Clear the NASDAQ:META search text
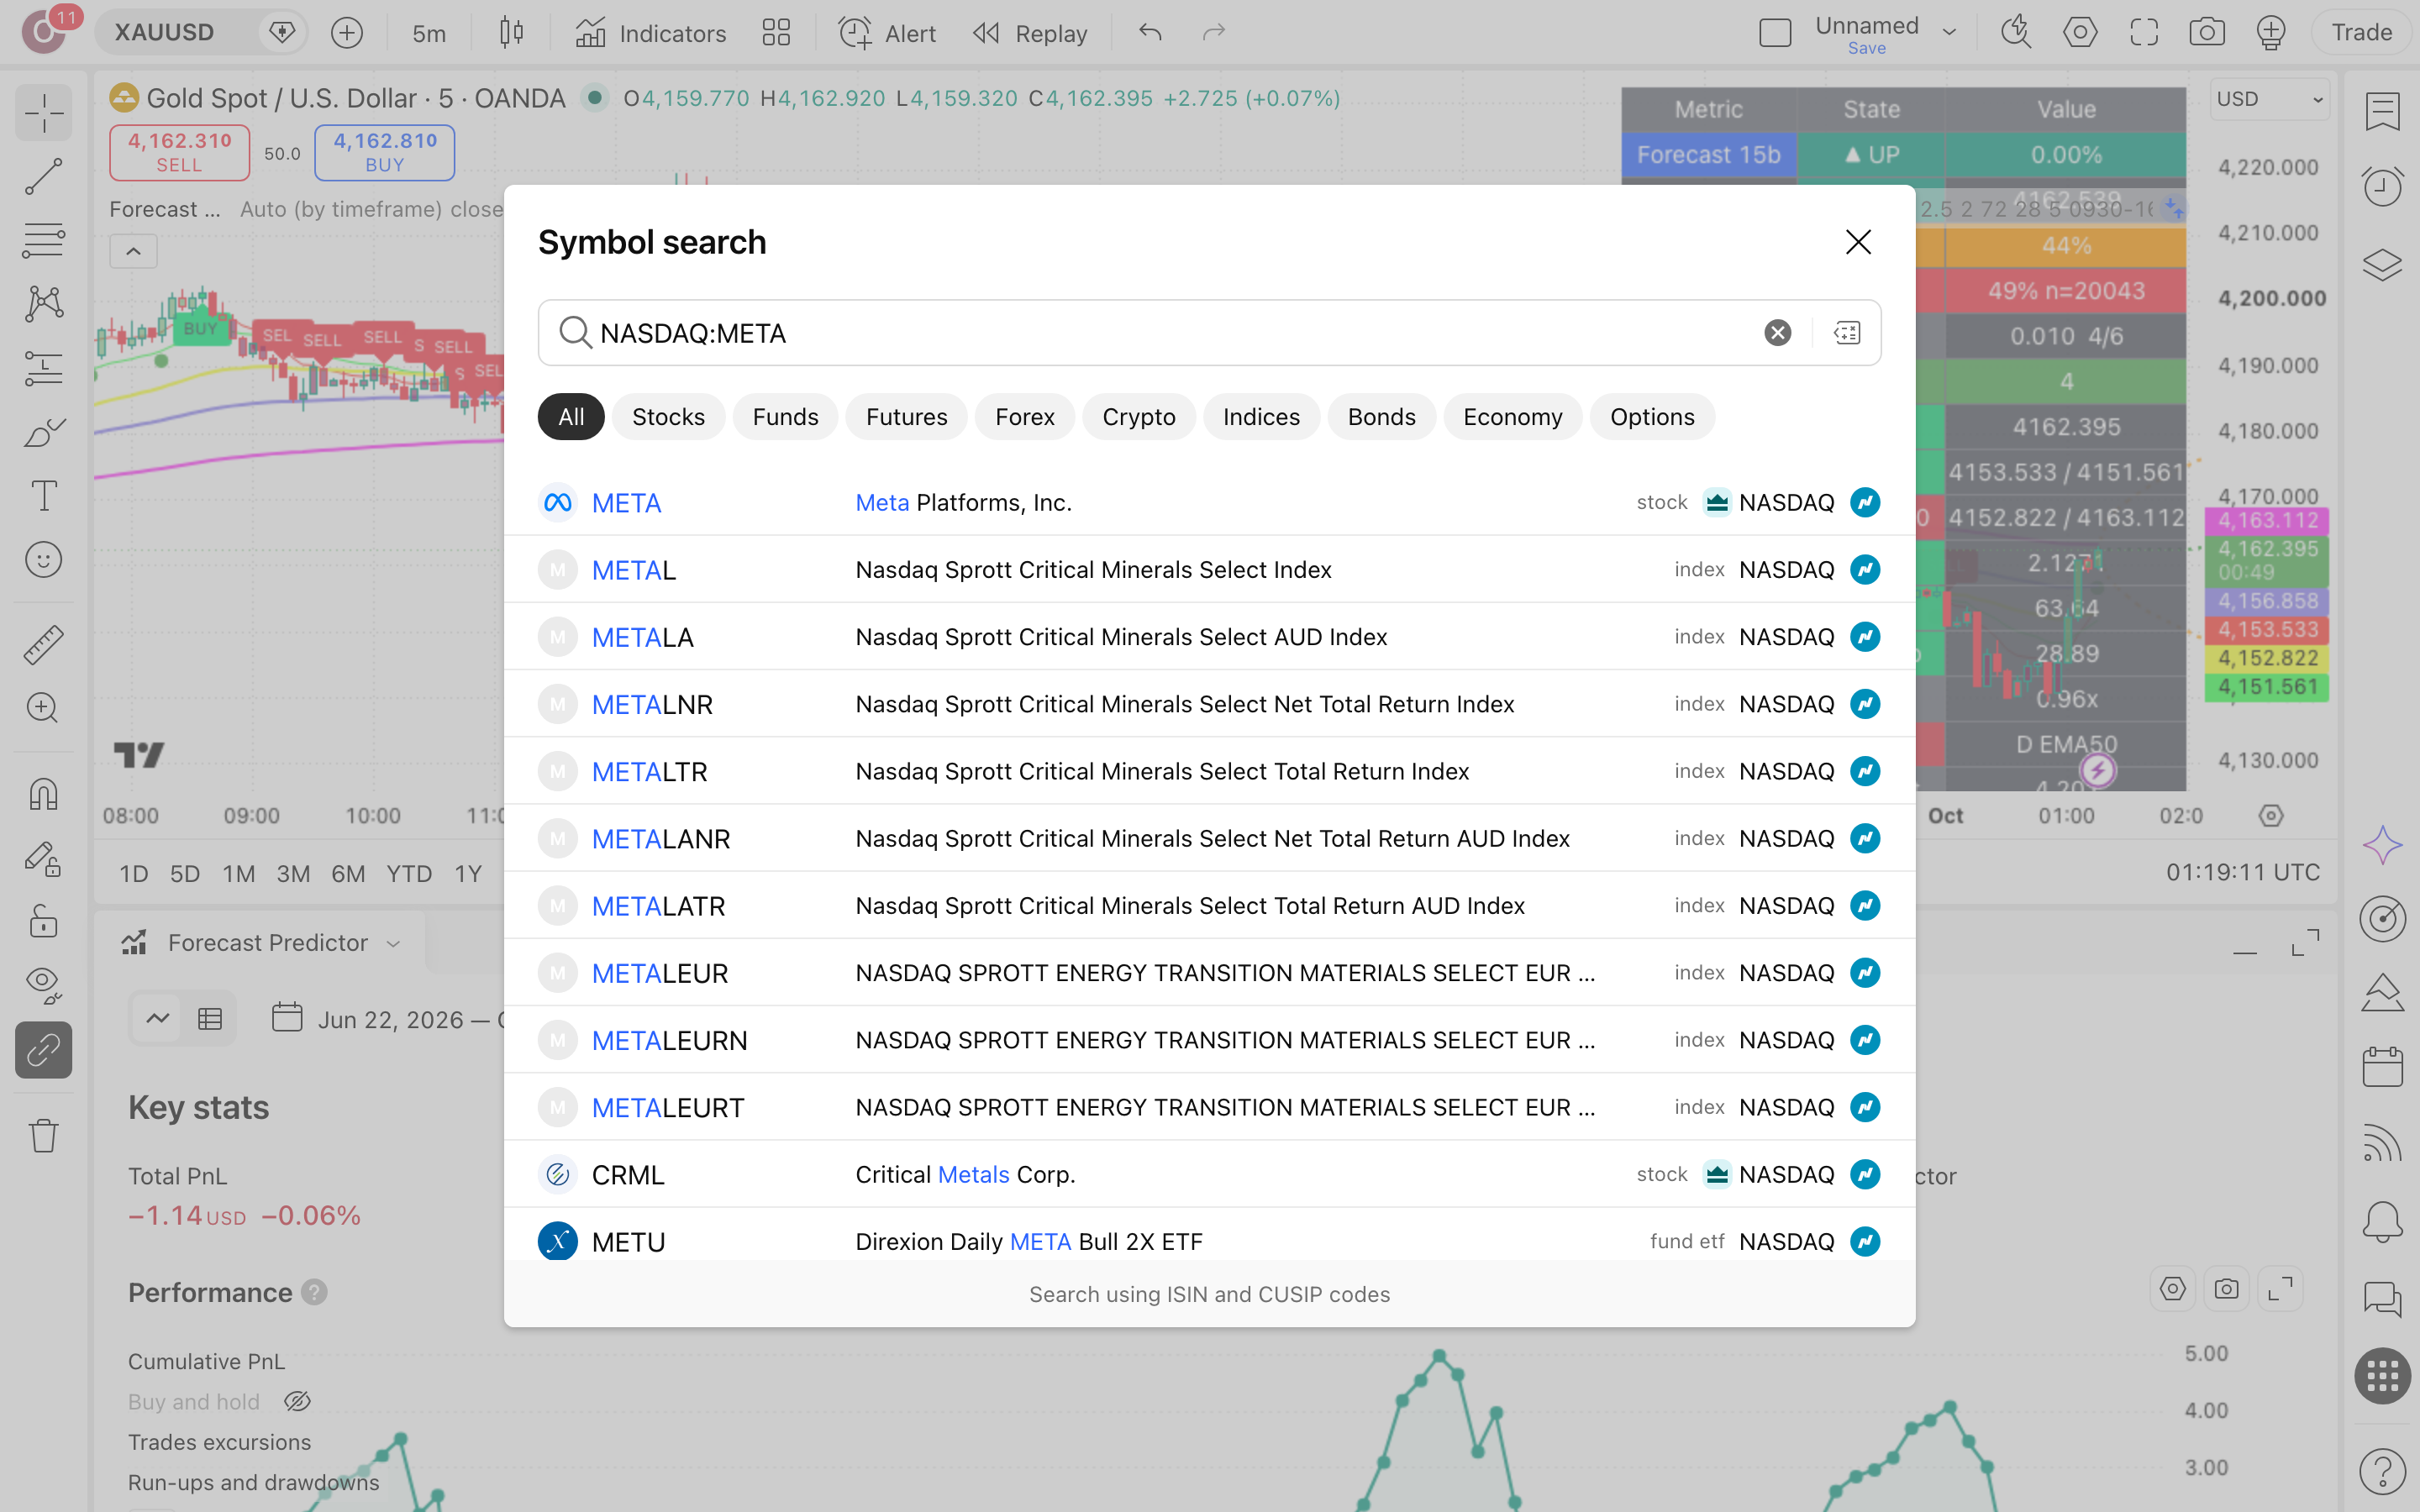 [1777, 333]
